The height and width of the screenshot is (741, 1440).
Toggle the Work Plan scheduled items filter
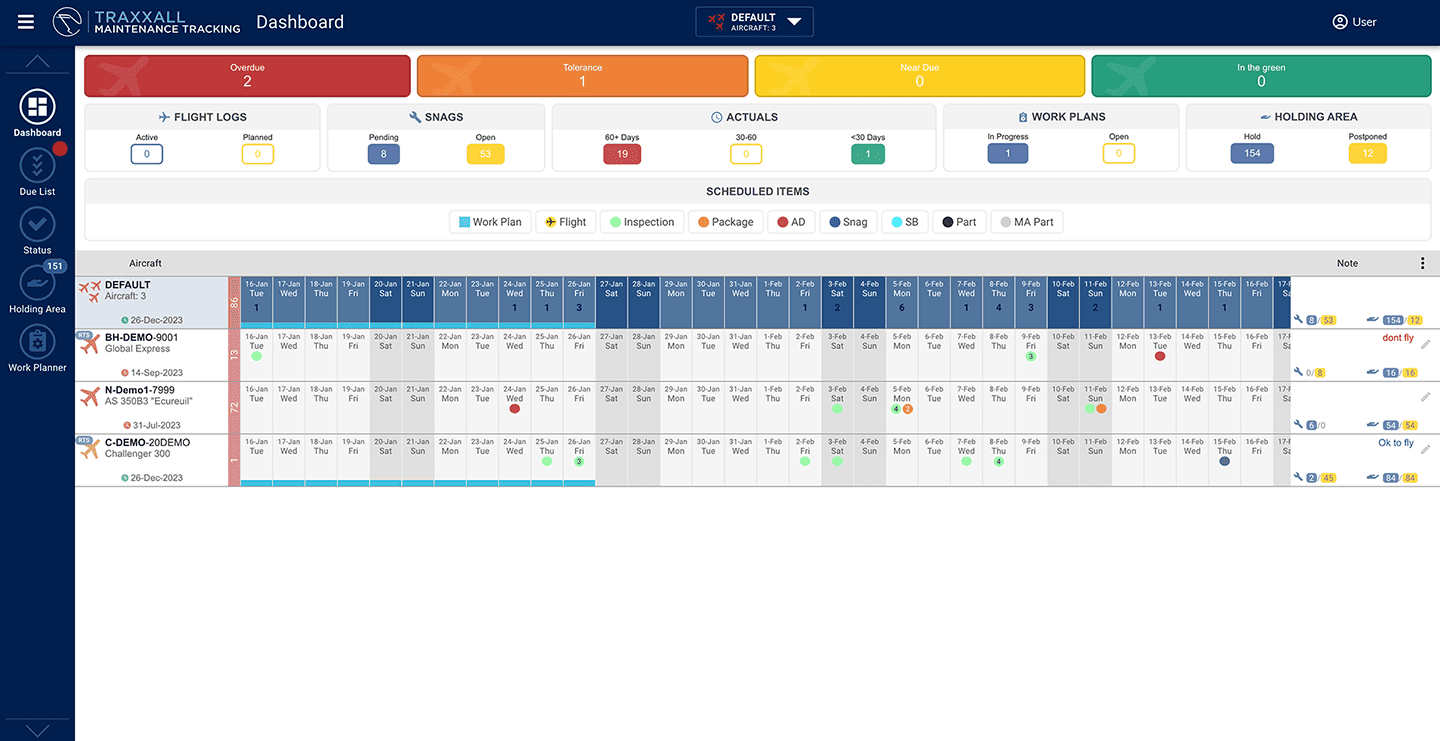coord(490,221)
